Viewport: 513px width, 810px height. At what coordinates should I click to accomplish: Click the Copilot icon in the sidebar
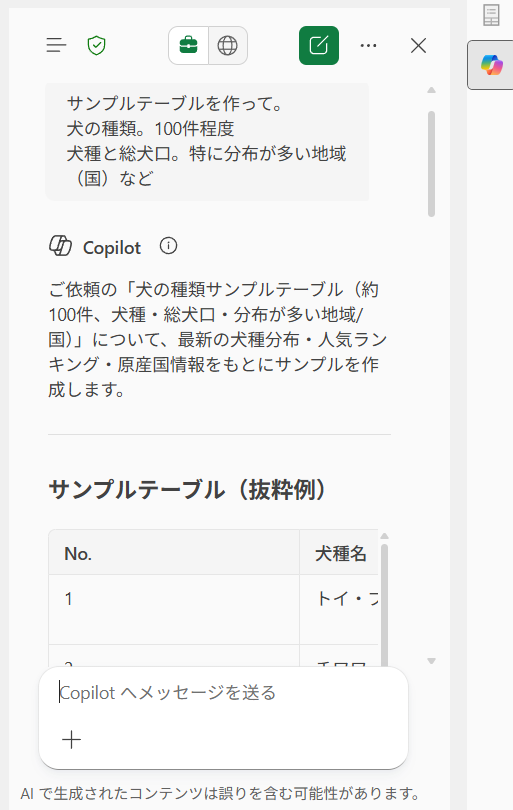pyautogui.click(x=491, y=65)
